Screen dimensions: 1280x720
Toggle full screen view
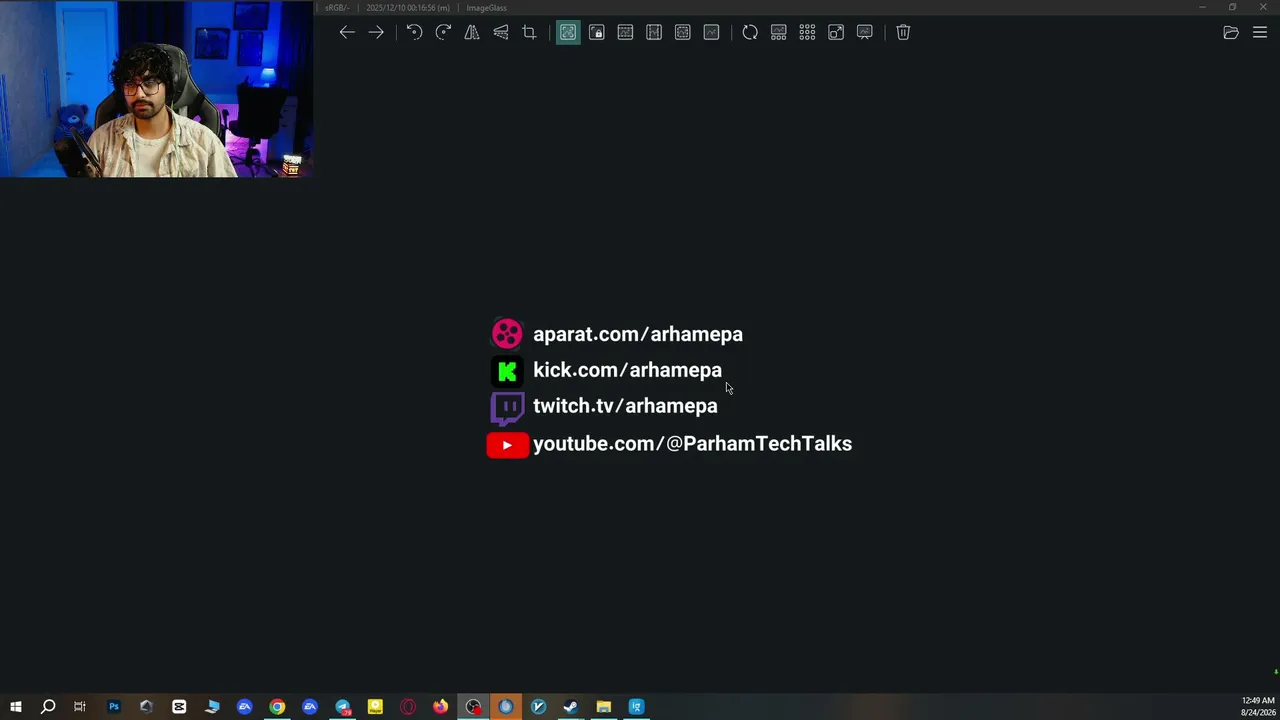click(836, 32)
